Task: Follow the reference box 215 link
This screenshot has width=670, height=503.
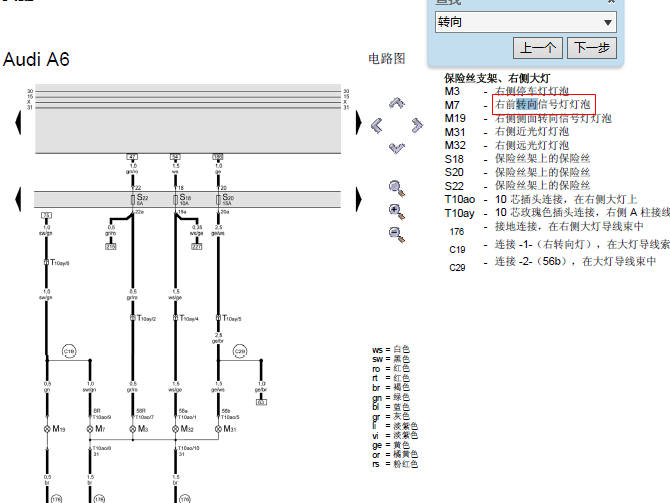Action: tap(111, 247)
